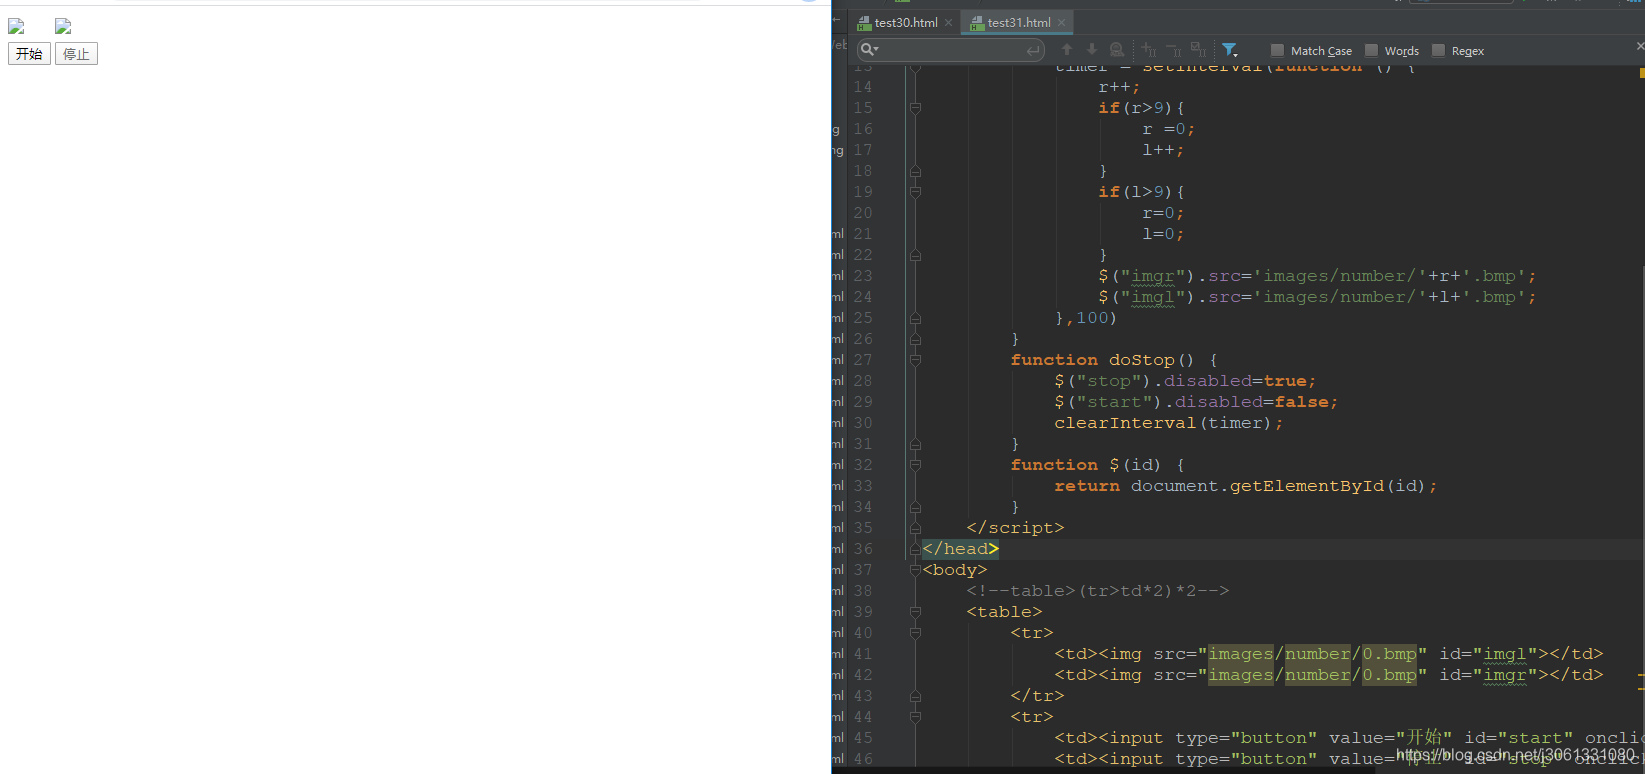Go to previous occurrence with up arrow
Viewport: 1645px width, 774px height.
point(1067,50)
